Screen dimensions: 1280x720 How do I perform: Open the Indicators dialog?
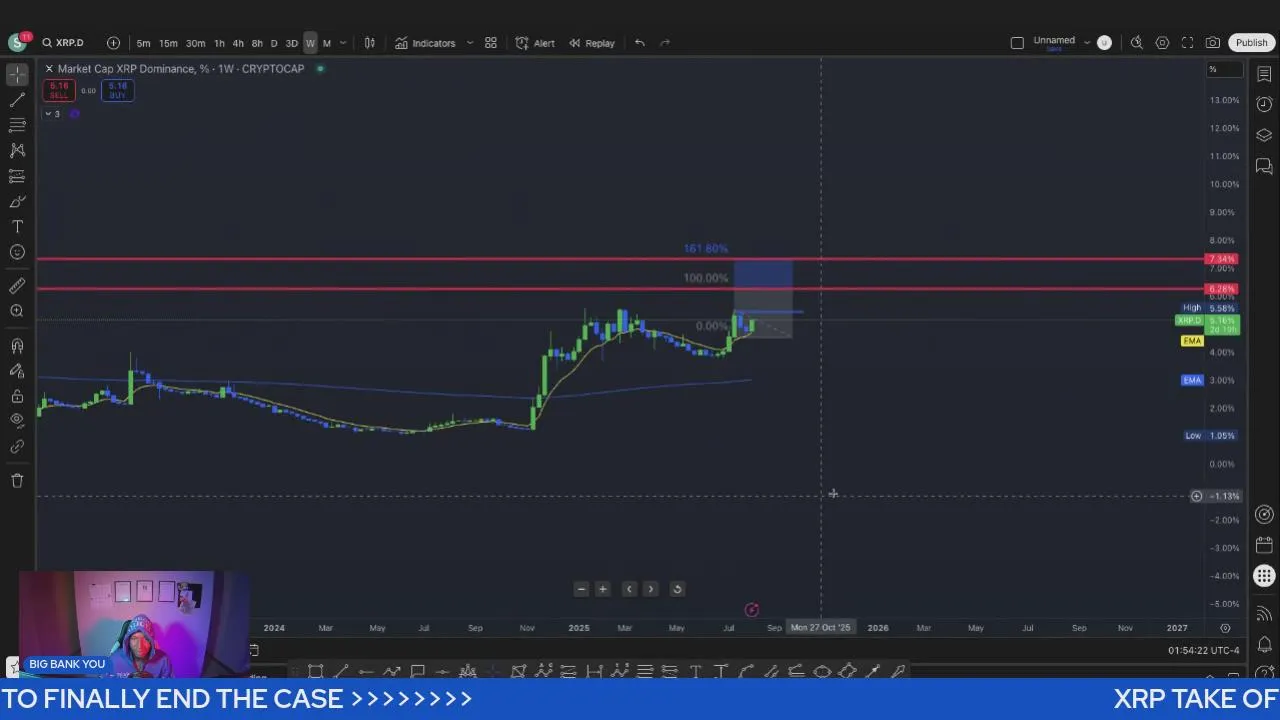click(x=425, y=43)
